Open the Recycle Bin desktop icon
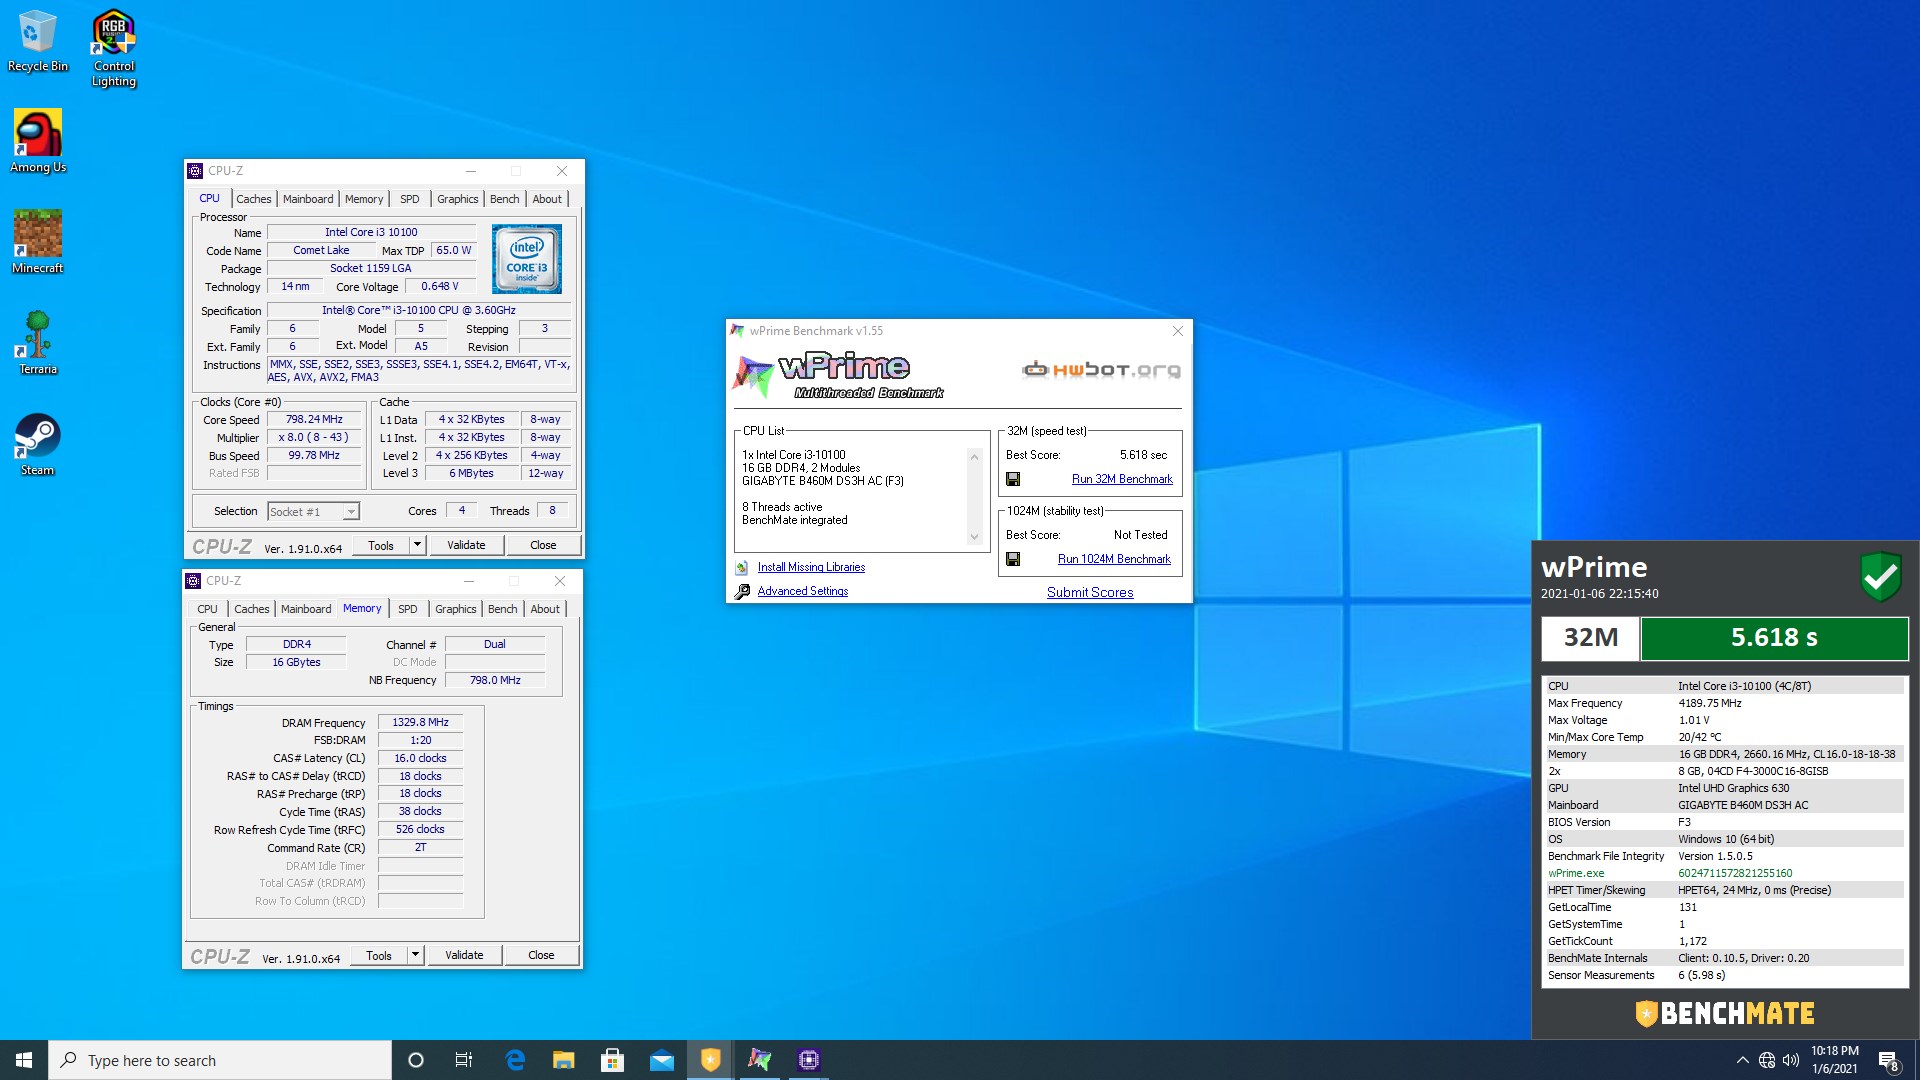The height and width of the screenshot is (1080, 1920). 37,40
